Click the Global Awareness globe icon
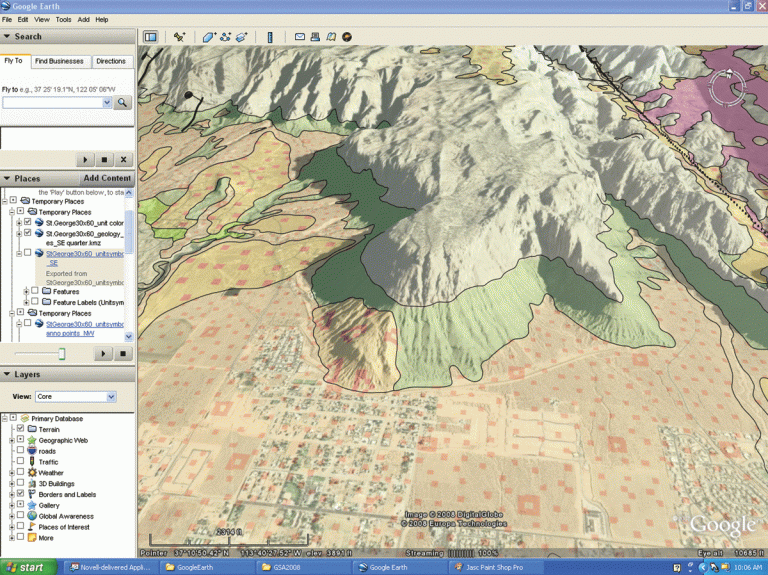This screenshot has height=575, width=768. click(32, 516)
